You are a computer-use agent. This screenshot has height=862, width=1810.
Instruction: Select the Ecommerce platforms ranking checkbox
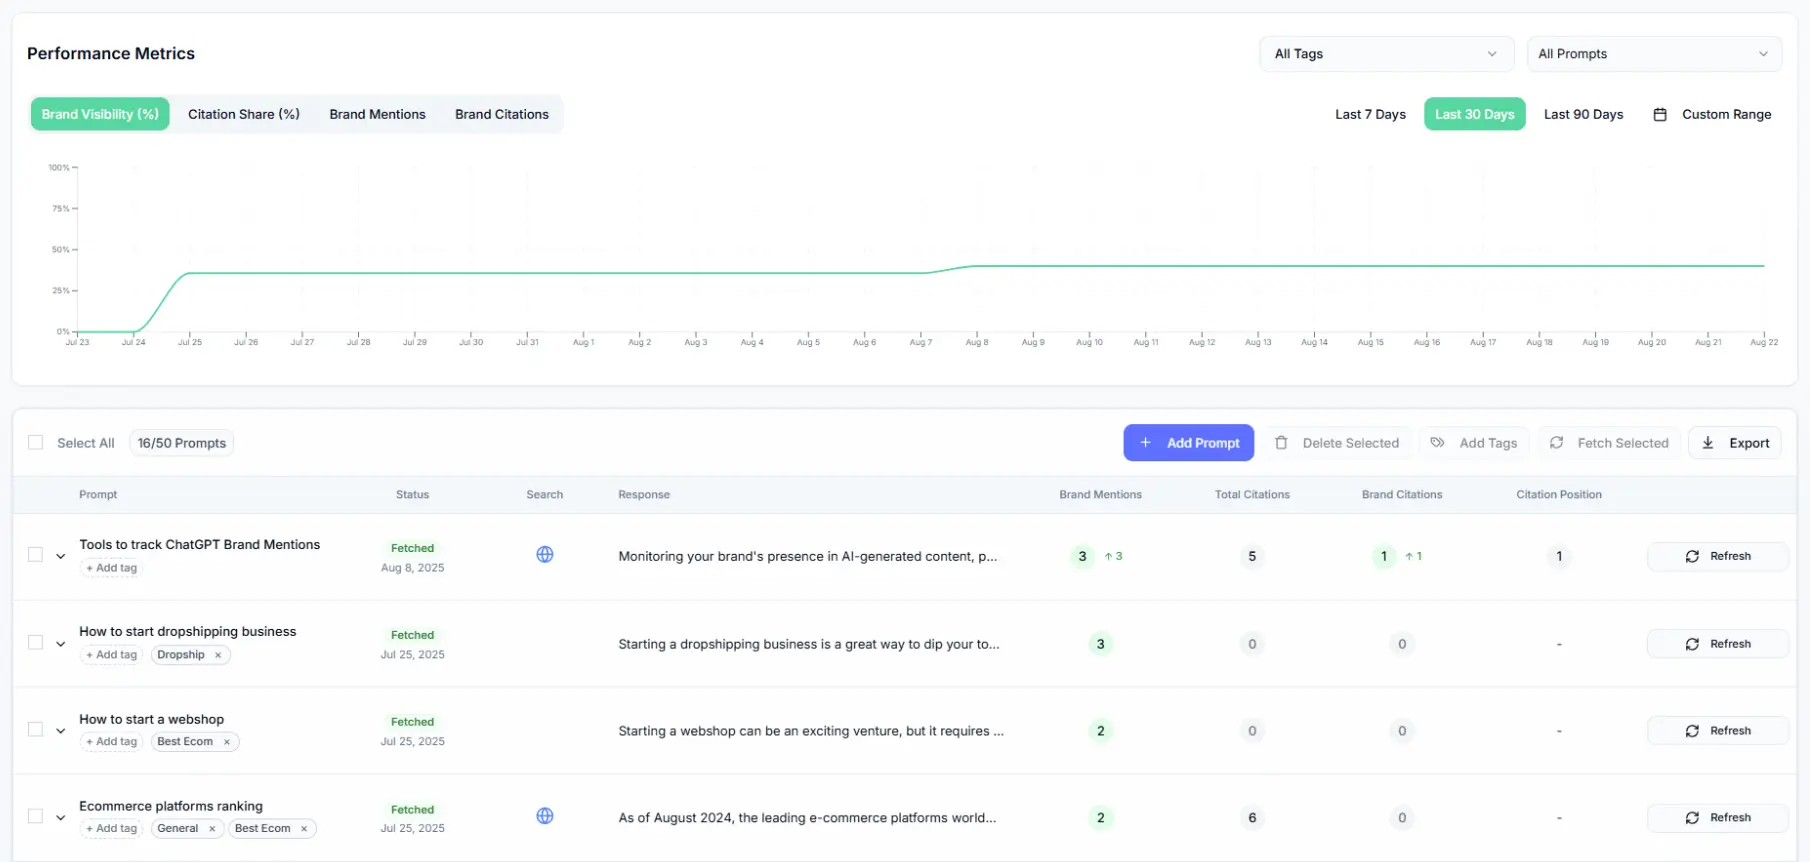click(x=36, y=817)
